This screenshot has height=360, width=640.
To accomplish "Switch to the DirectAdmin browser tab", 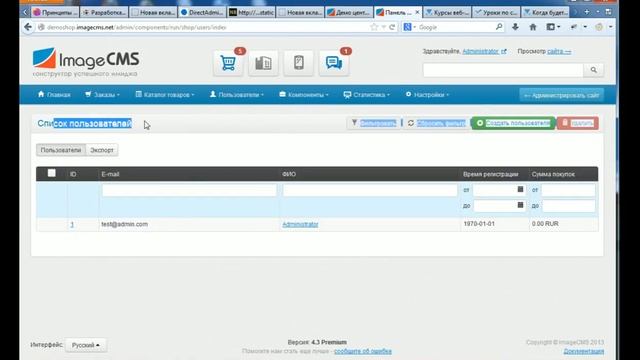I will [x=202, y=12].
